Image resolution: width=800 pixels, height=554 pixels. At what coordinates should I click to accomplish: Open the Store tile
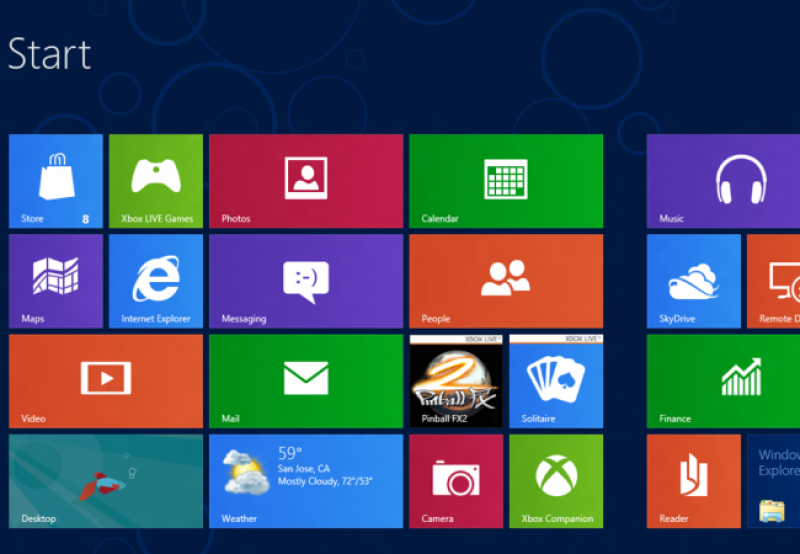[x=56, y=181]
